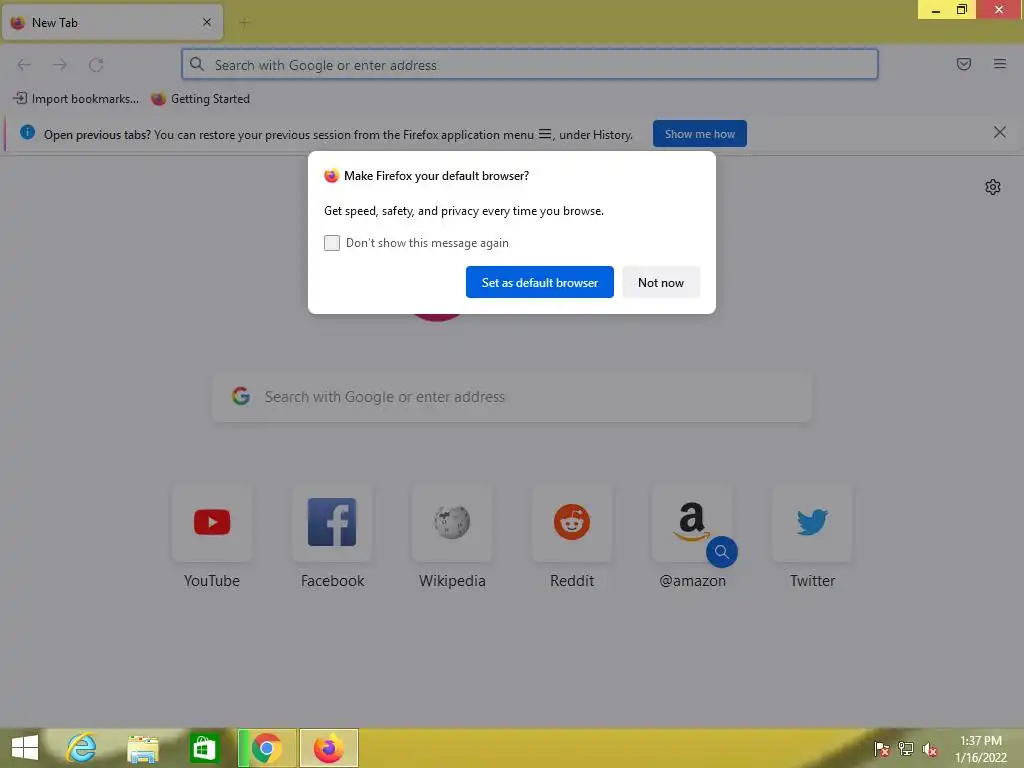Open new tab page settings gear
This screenshot has width=1024, height=768.
pyautogui.click(x=993, y=187)
